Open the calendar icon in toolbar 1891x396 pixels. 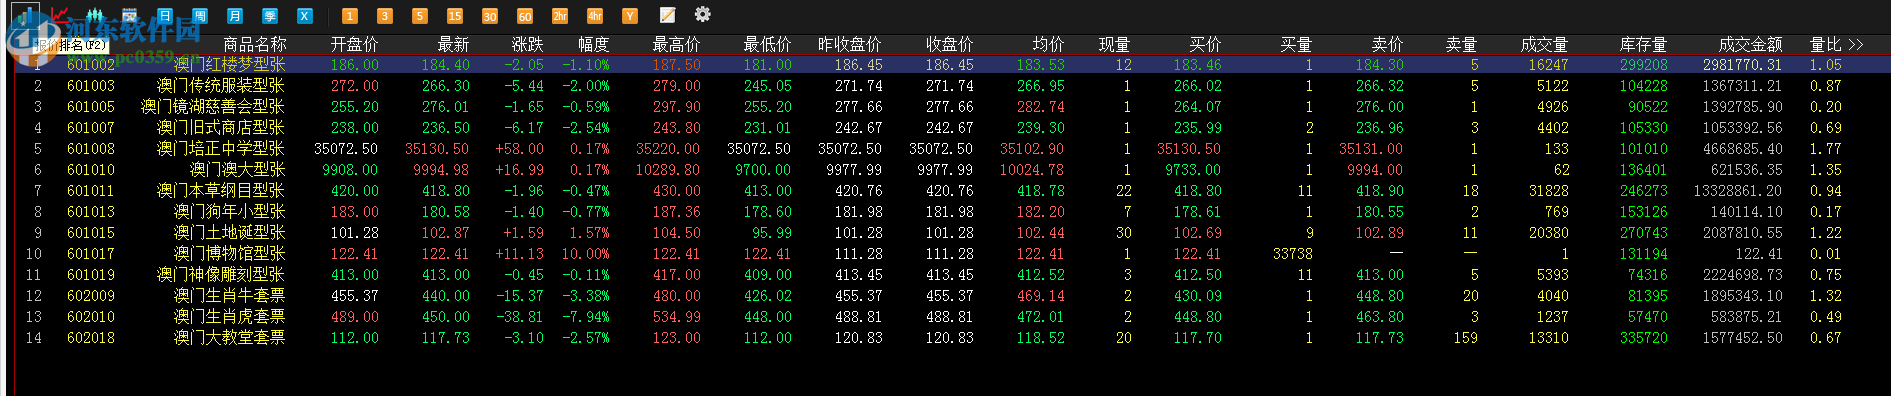(x=129, y=15)
